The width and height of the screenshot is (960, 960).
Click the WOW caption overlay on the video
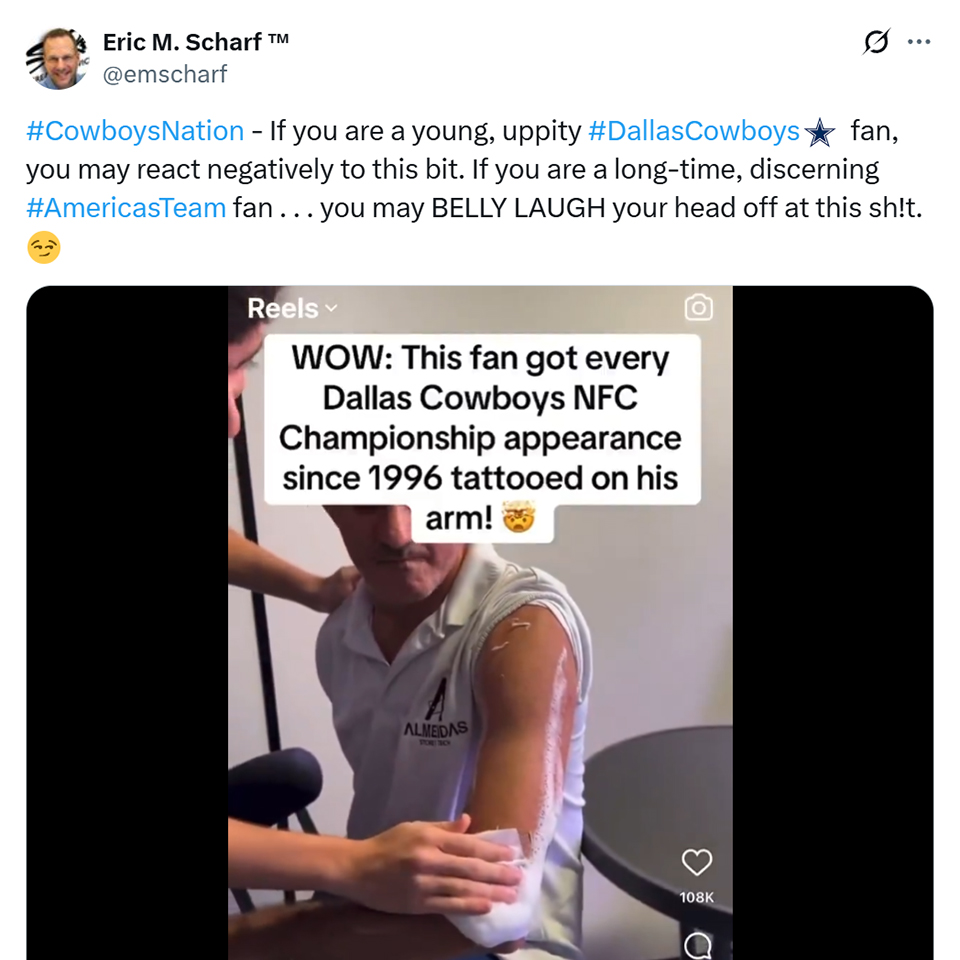point(482,418)
